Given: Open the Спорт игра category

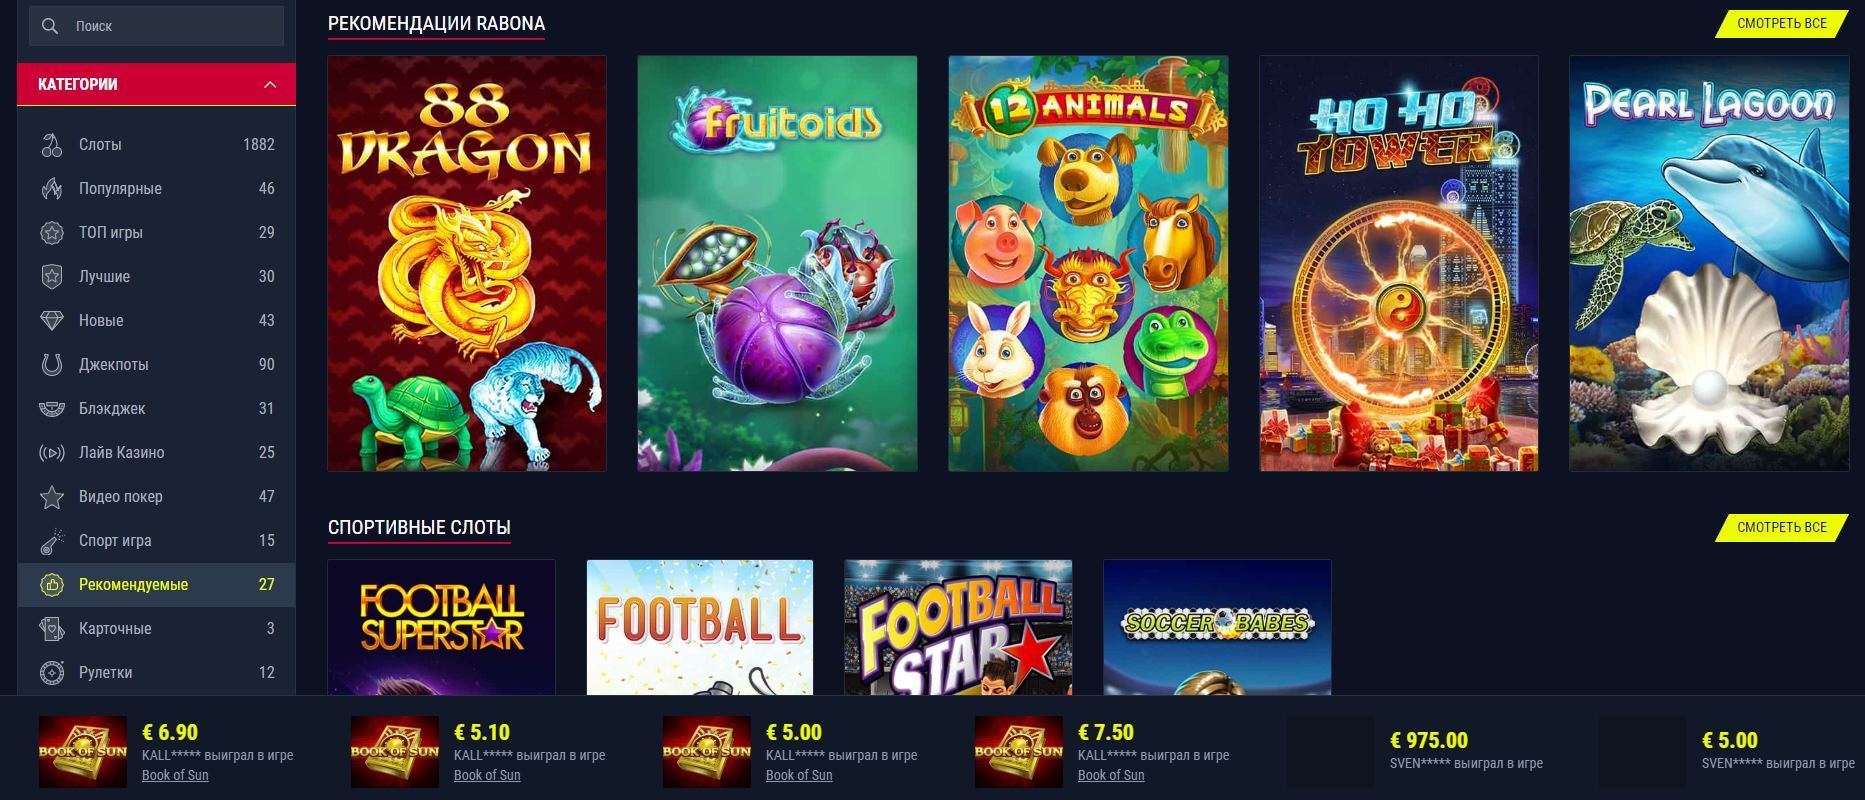Looking at the screenshot, I should pos(156,541).
